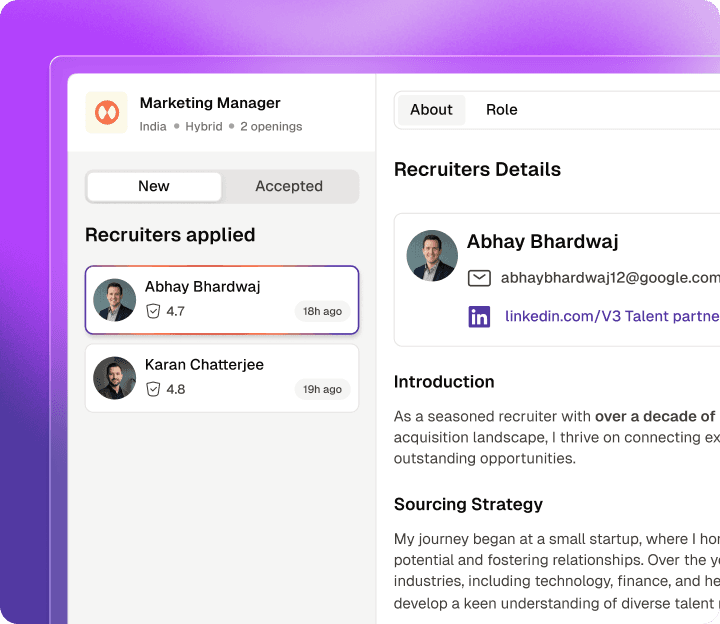720x624 pixels.
Task: Click the Sourcing Strategy section heading
Action: coord(468,504)
